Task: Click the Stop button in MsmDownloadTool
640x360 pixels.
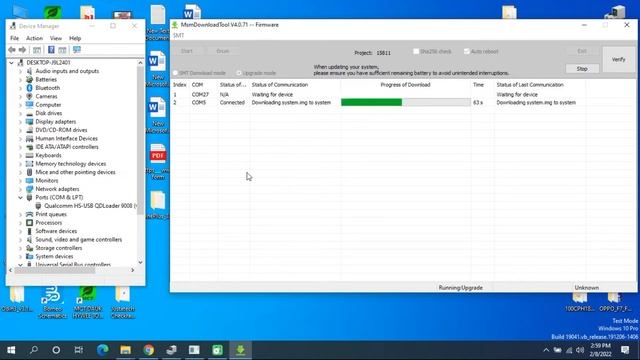Action: (582, 69)
